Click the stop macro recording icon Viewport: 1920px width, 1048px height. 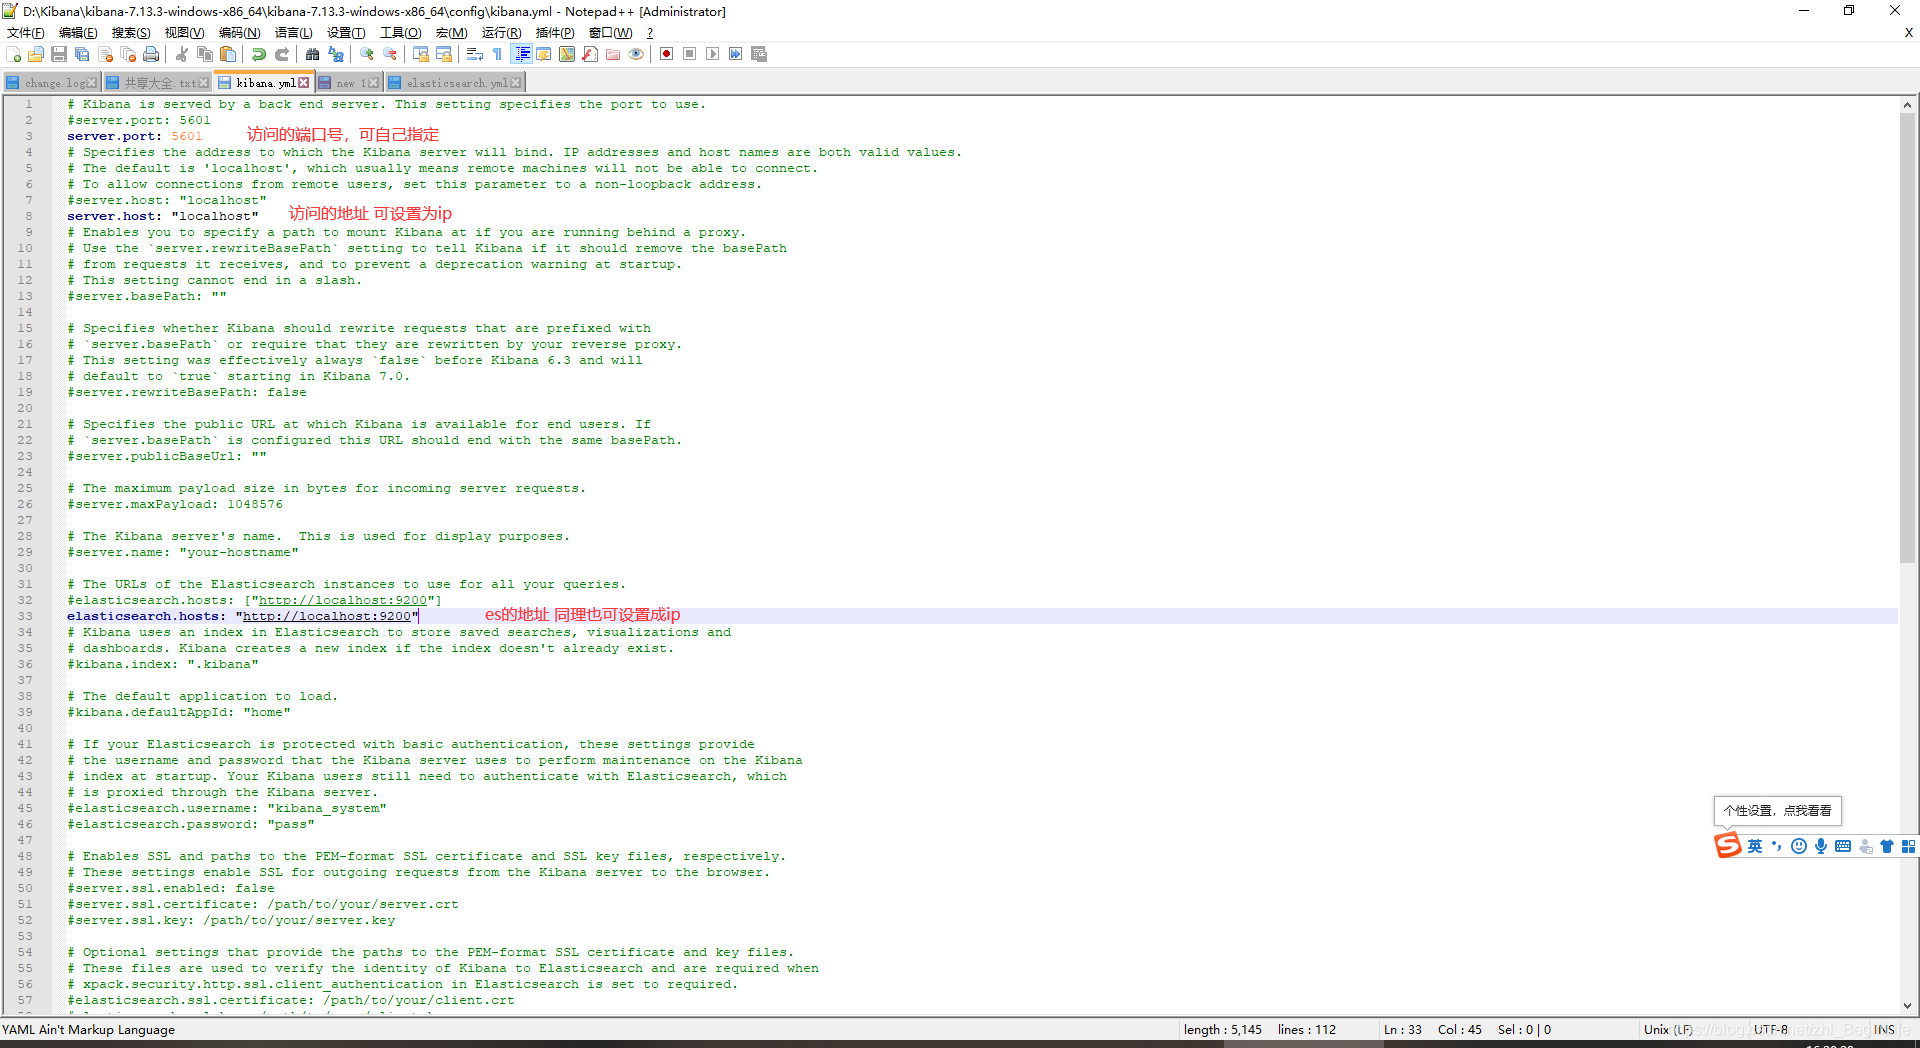tap(690, 54)
